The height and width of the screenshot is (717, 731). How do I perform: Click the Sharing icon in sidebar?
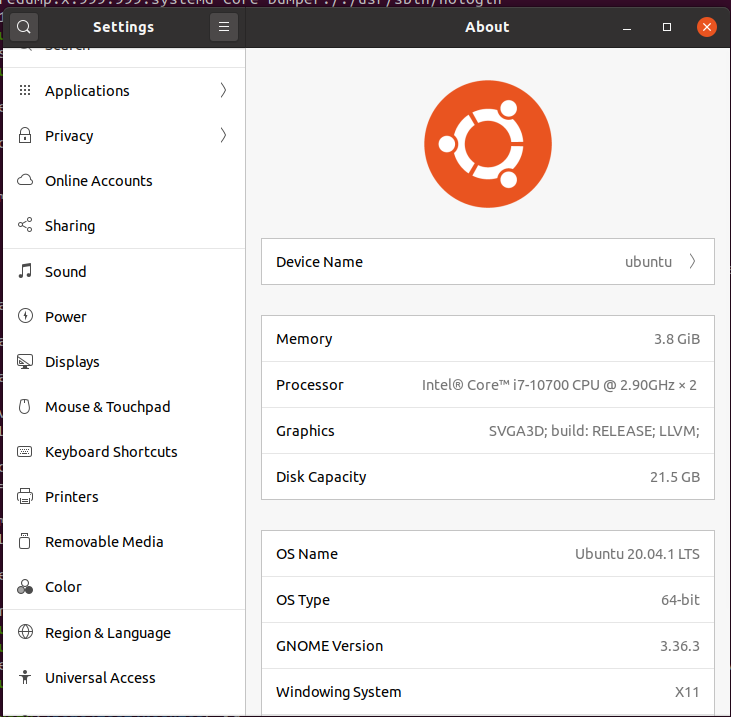[x=25, y=226]
